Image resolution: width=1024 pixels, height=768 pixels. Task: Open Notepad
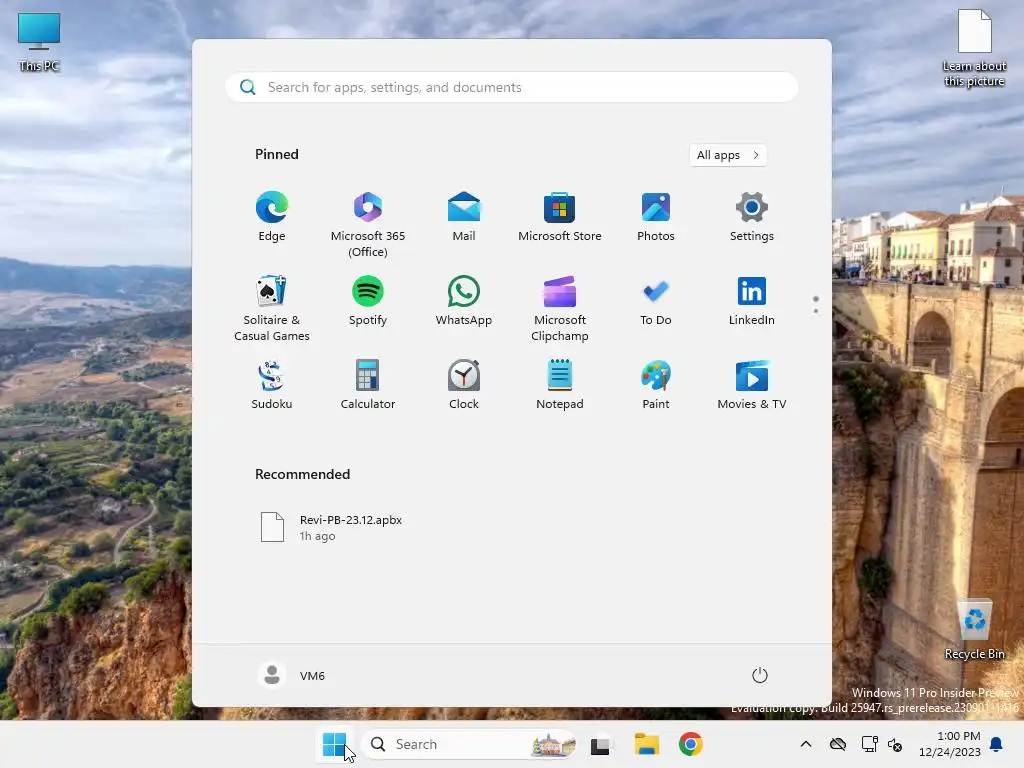[x=560, y=385]
